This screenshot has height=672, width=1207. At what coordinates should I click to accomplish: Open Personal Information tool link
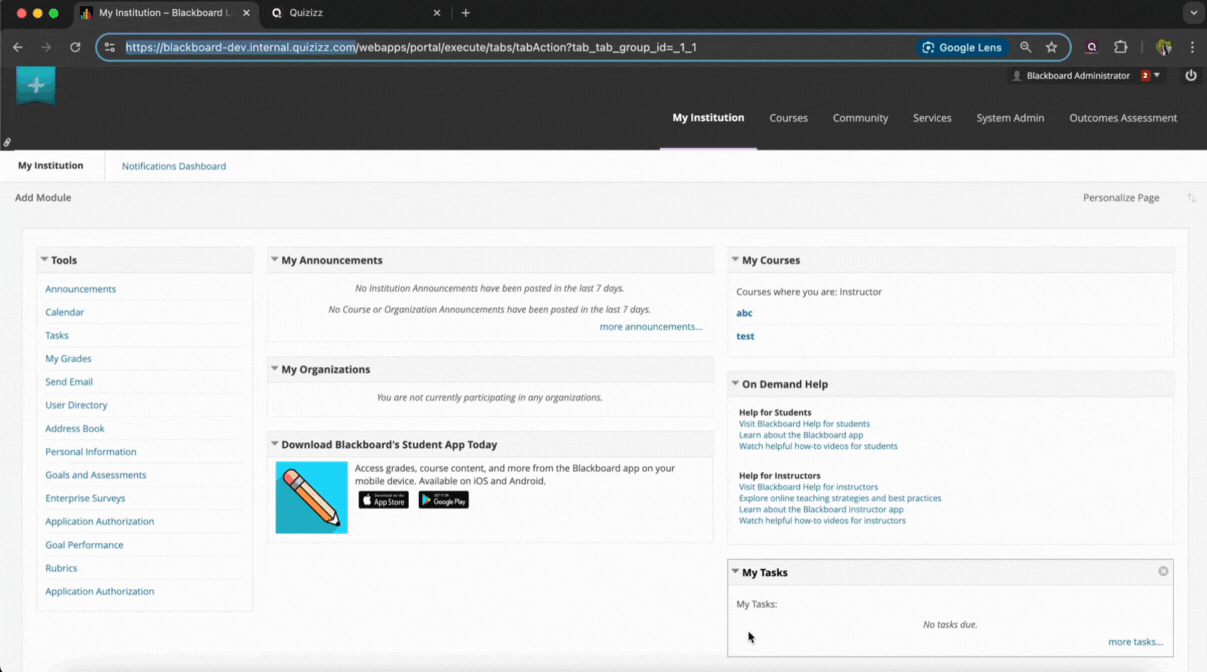91,452
